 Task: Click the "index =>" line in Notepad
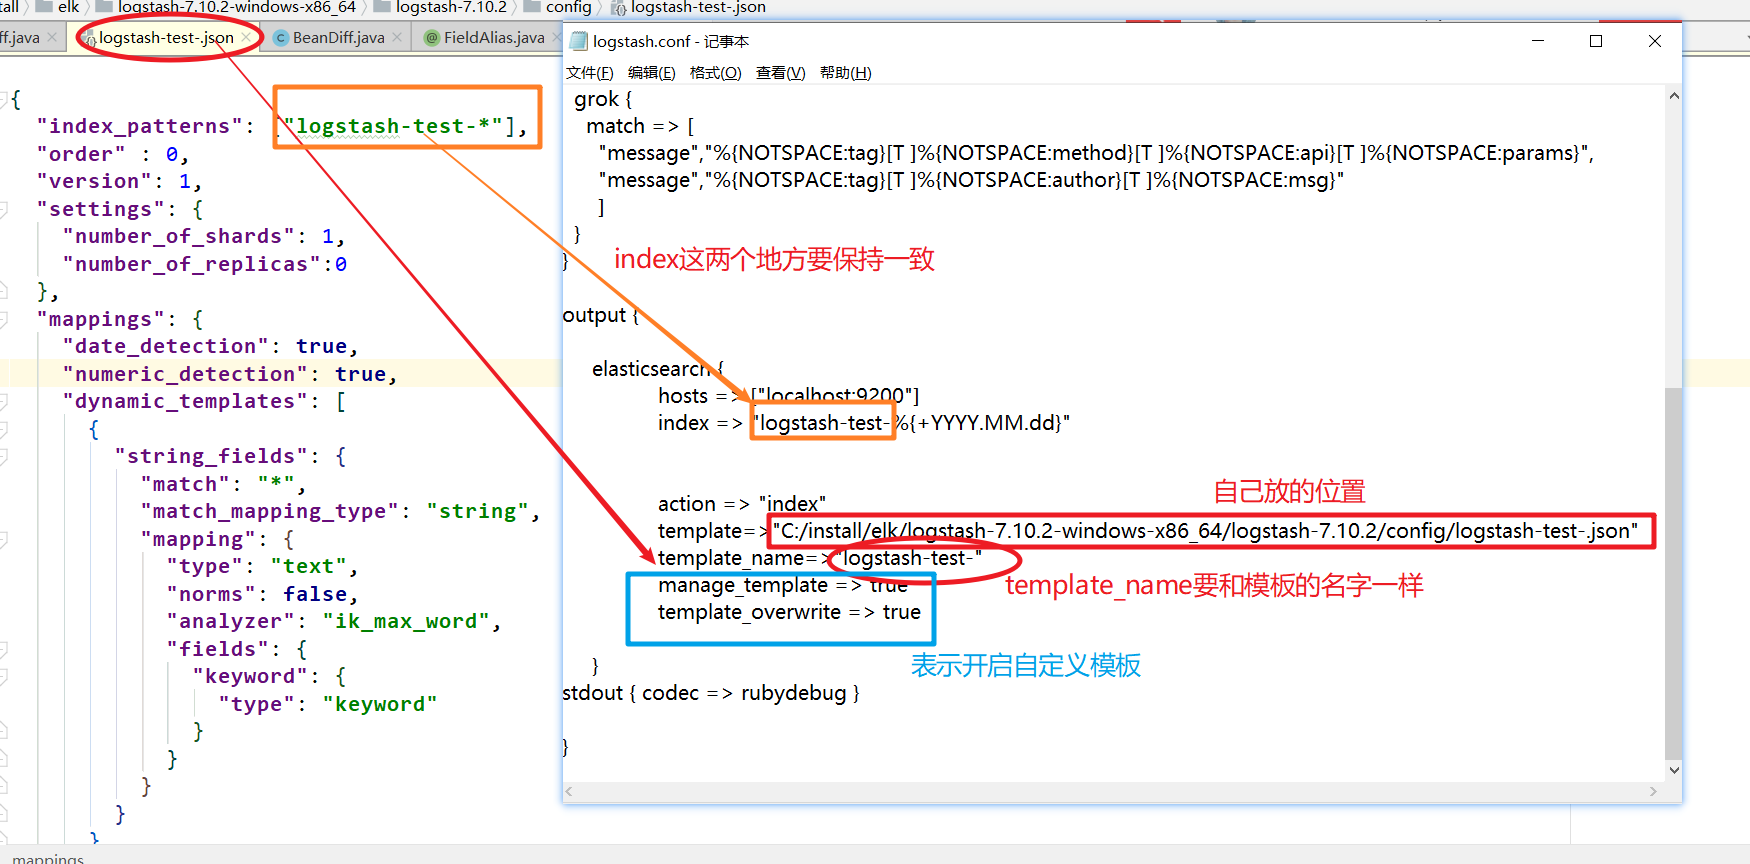coord(863,423)
